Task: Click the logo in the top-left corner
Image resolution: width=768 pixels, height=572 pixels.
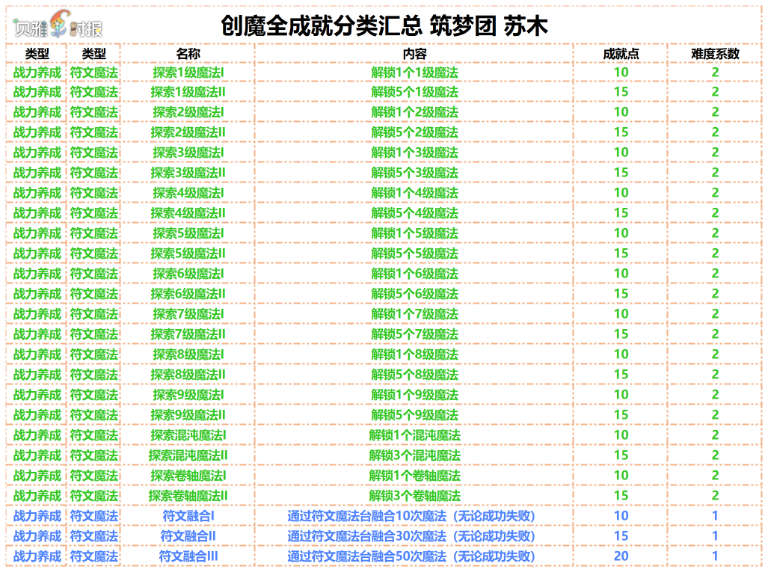Action: [64, 23]
